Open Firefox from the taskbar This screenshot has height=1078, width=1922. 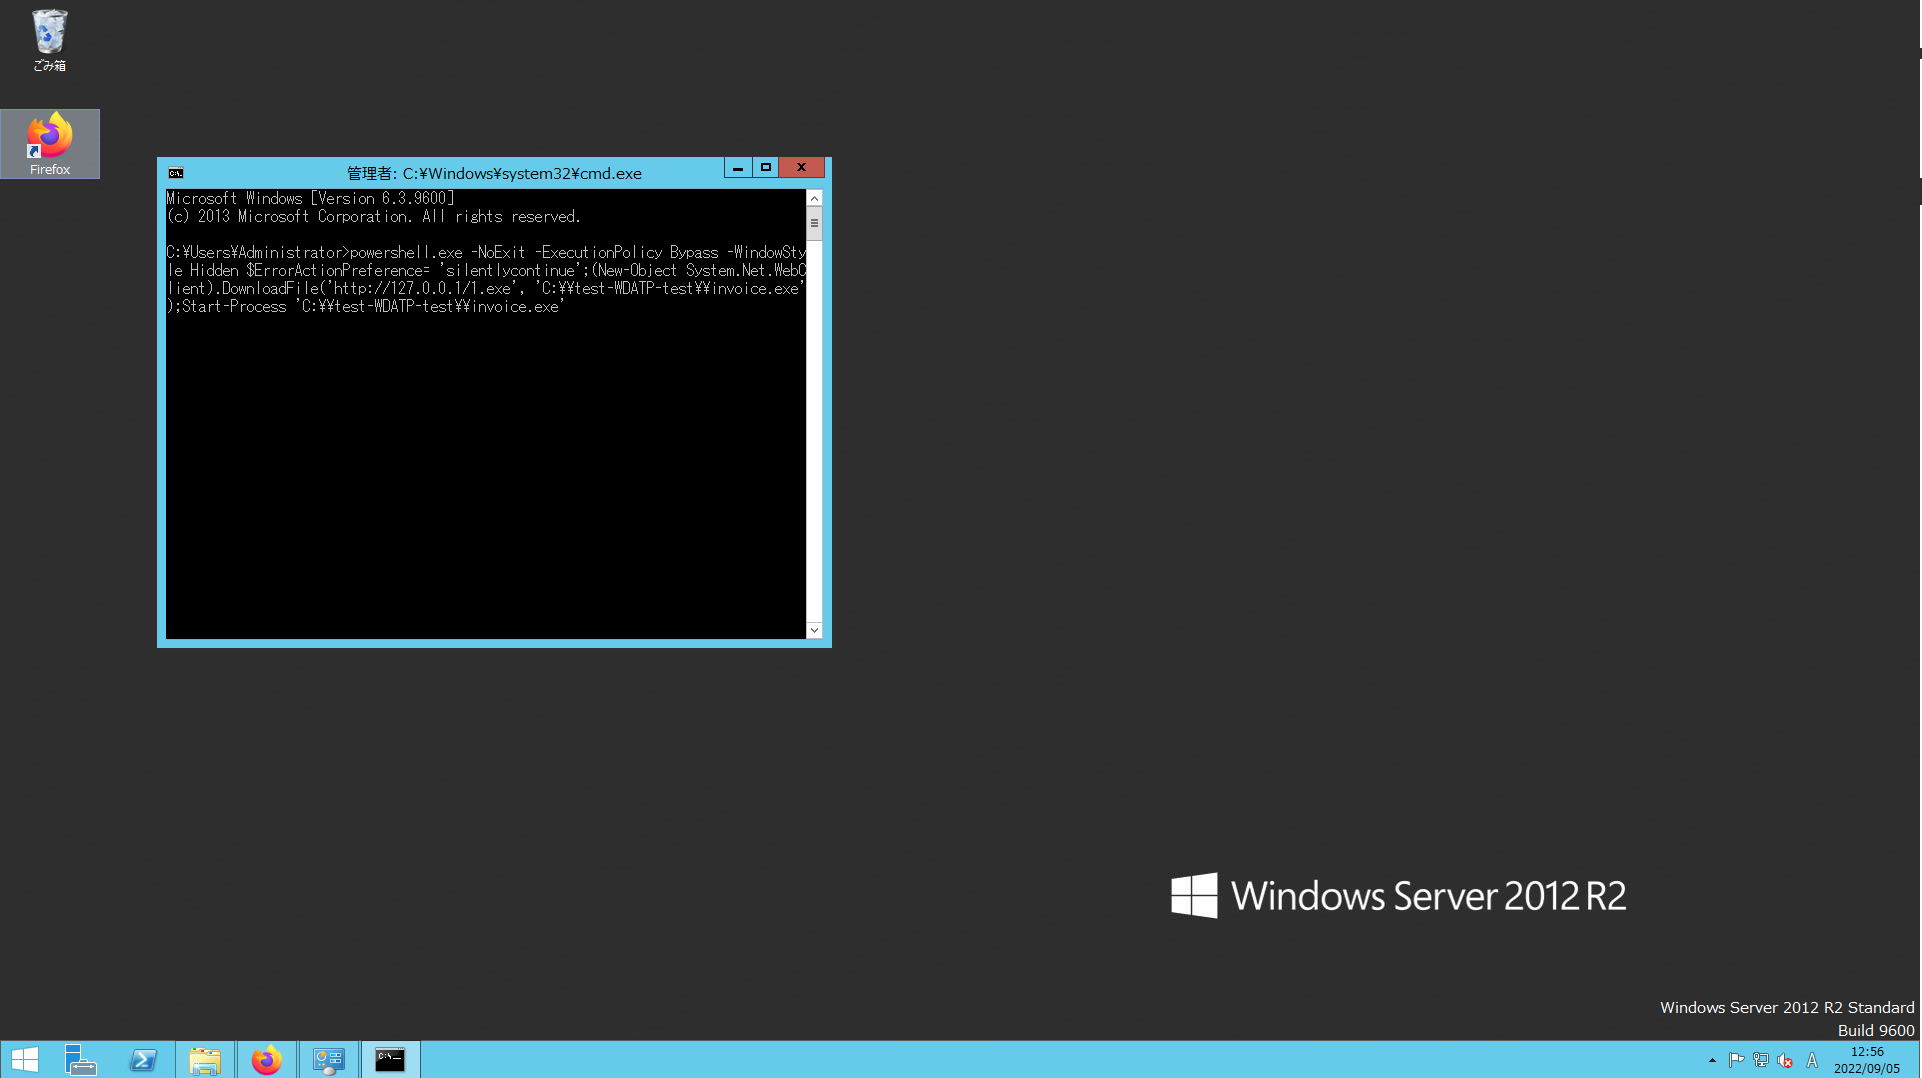coord(266,1059)
